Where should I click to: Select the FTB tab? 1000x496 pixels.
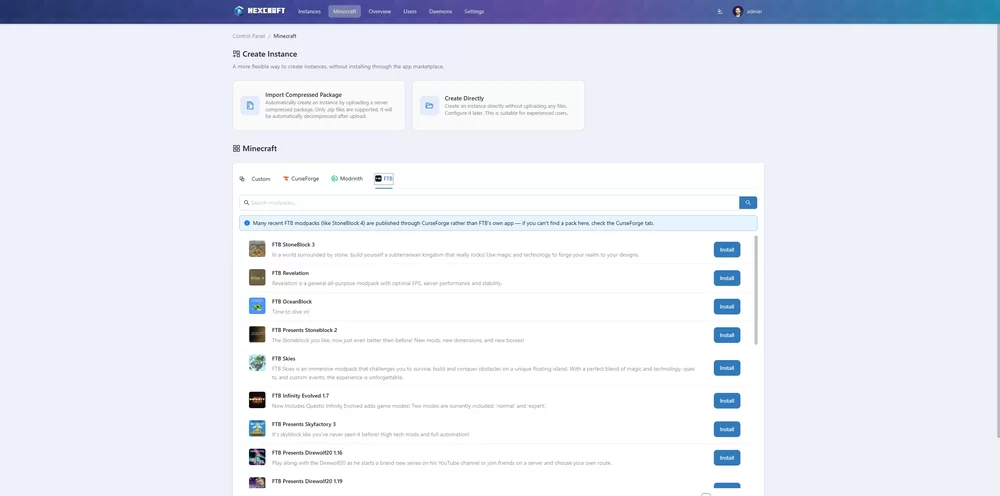coord(384,179)
